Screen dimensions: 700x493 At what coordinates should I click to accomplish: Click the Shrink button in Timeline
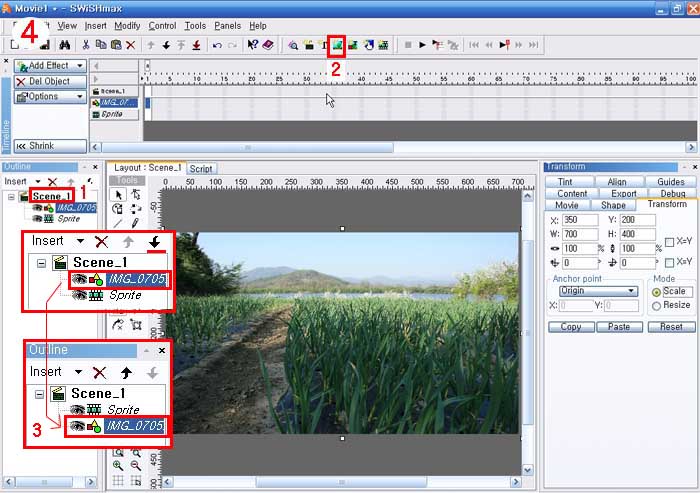50,146
